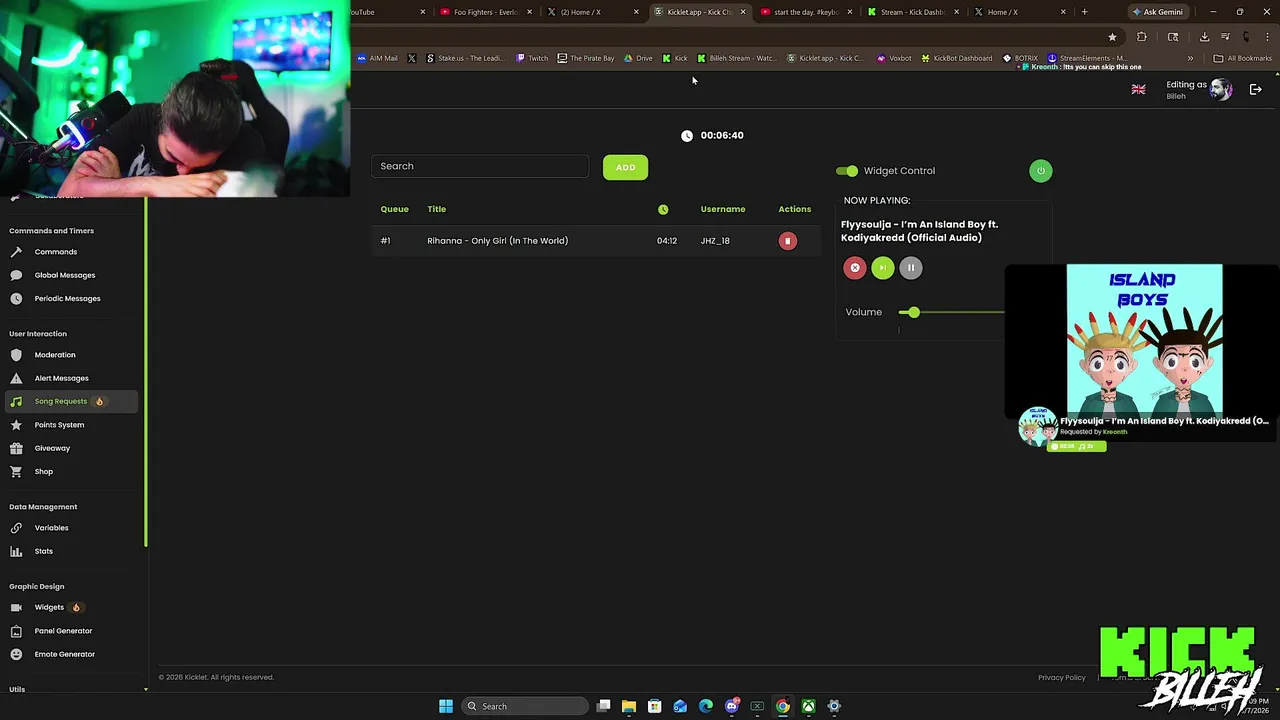Click the song Search input field
The height and width of the screenshot is (720, 1280).
[480, 166]
